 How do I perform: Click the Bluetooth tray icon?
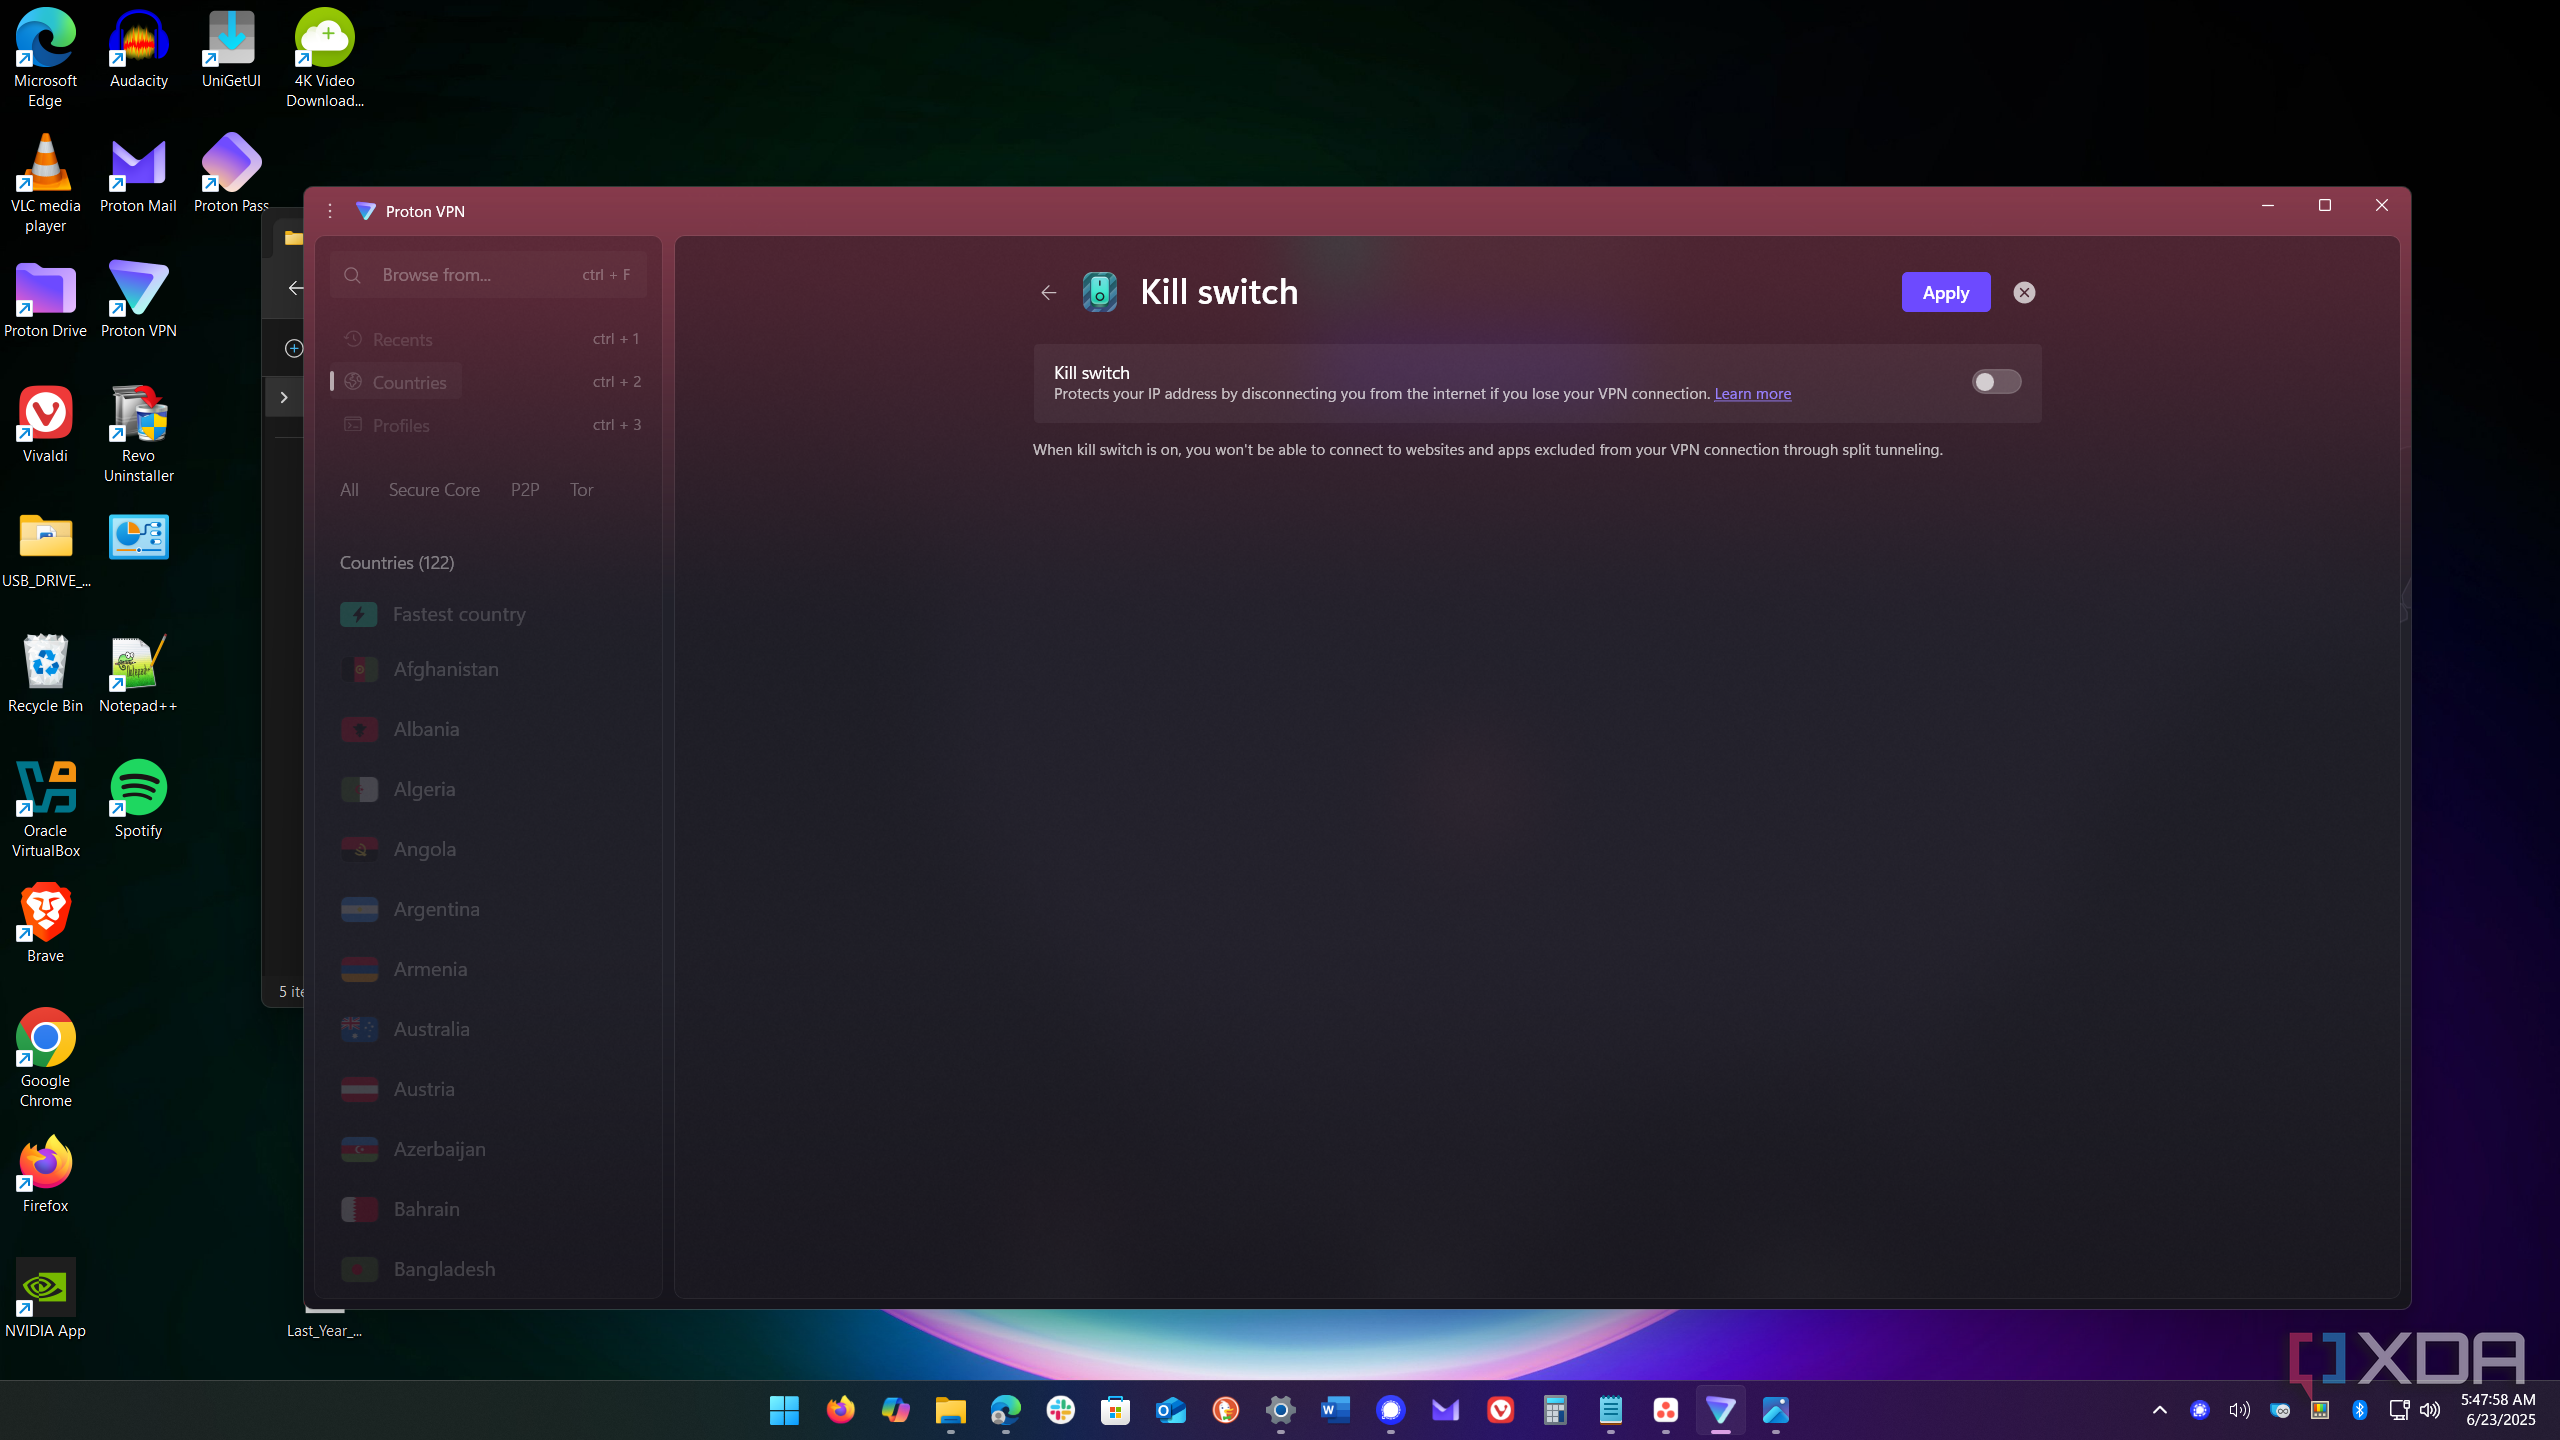2359,1410
